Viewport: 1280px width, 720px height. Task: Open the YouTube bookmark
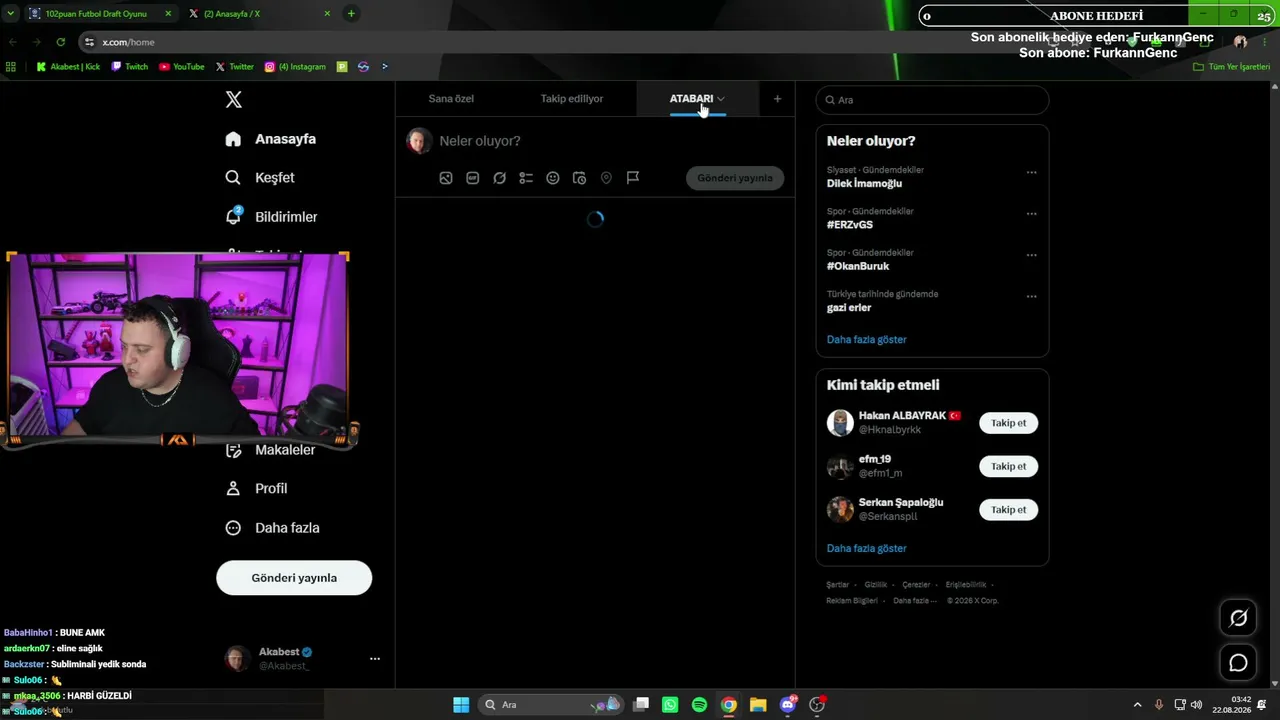182,67
